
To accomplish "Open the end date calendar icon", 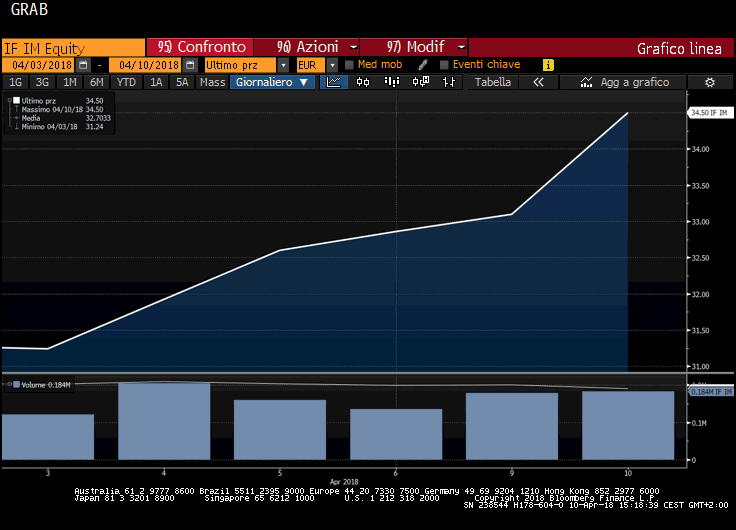I will pyautogui.click(x=188, y=65).
